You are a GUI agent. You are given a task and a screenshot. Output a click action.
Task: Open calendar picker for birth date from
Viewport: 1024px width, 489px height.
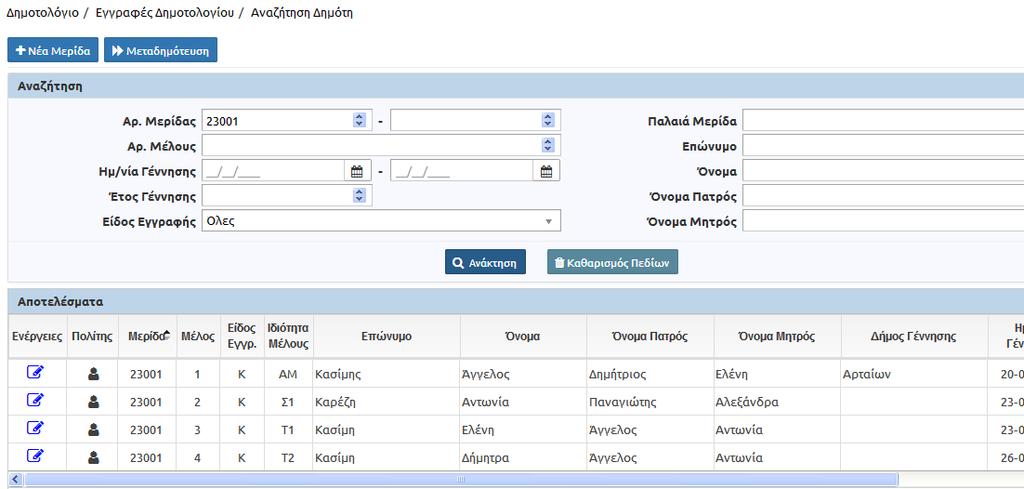click(x=357, y=171)
